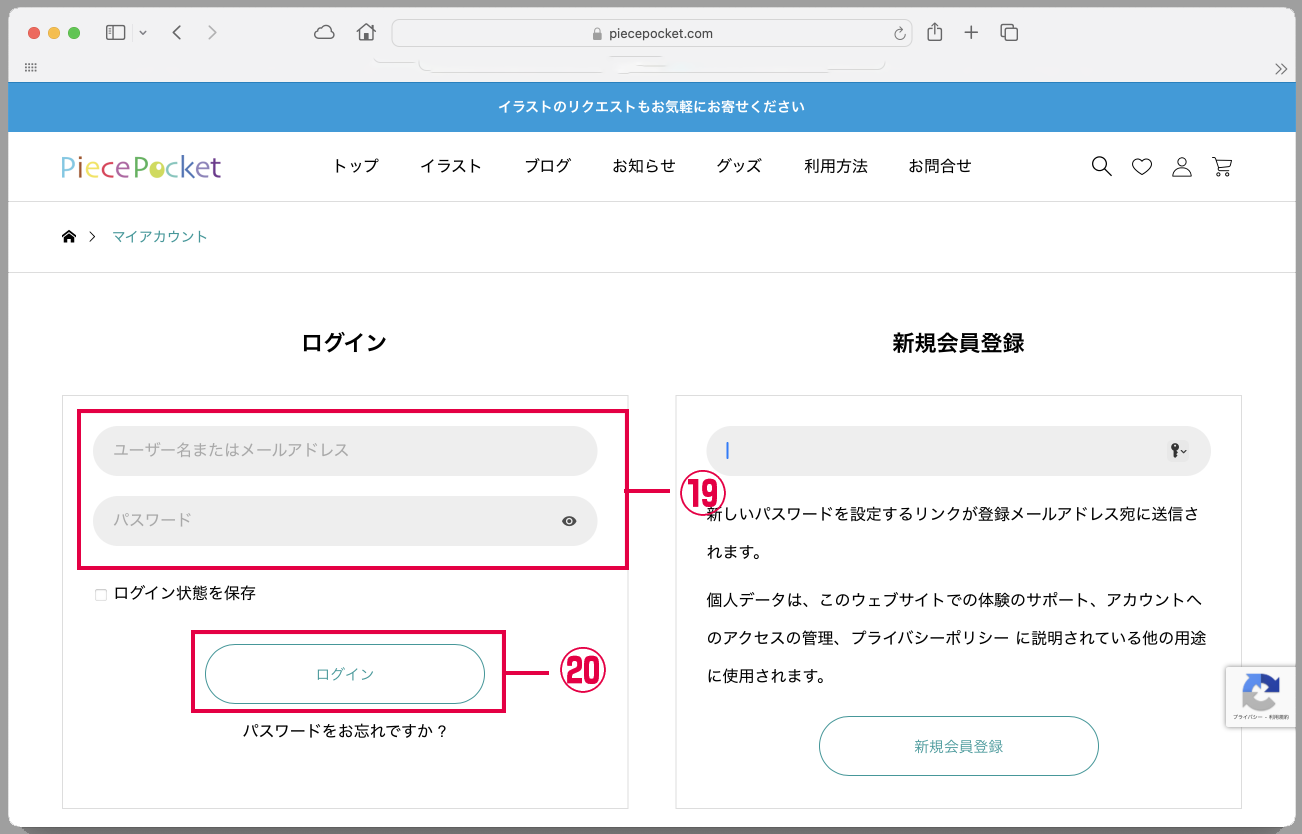The width and height of the screenshot is (1302, 834).
Task: Open Safari's tab overview icon
Action: pyautogui.click(x=1009, y=33)
